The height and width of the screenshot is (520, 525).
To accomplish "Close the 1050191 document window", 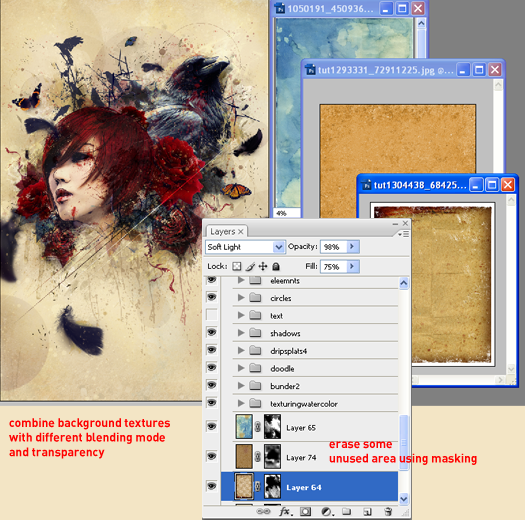I will [x=418, y=8].
